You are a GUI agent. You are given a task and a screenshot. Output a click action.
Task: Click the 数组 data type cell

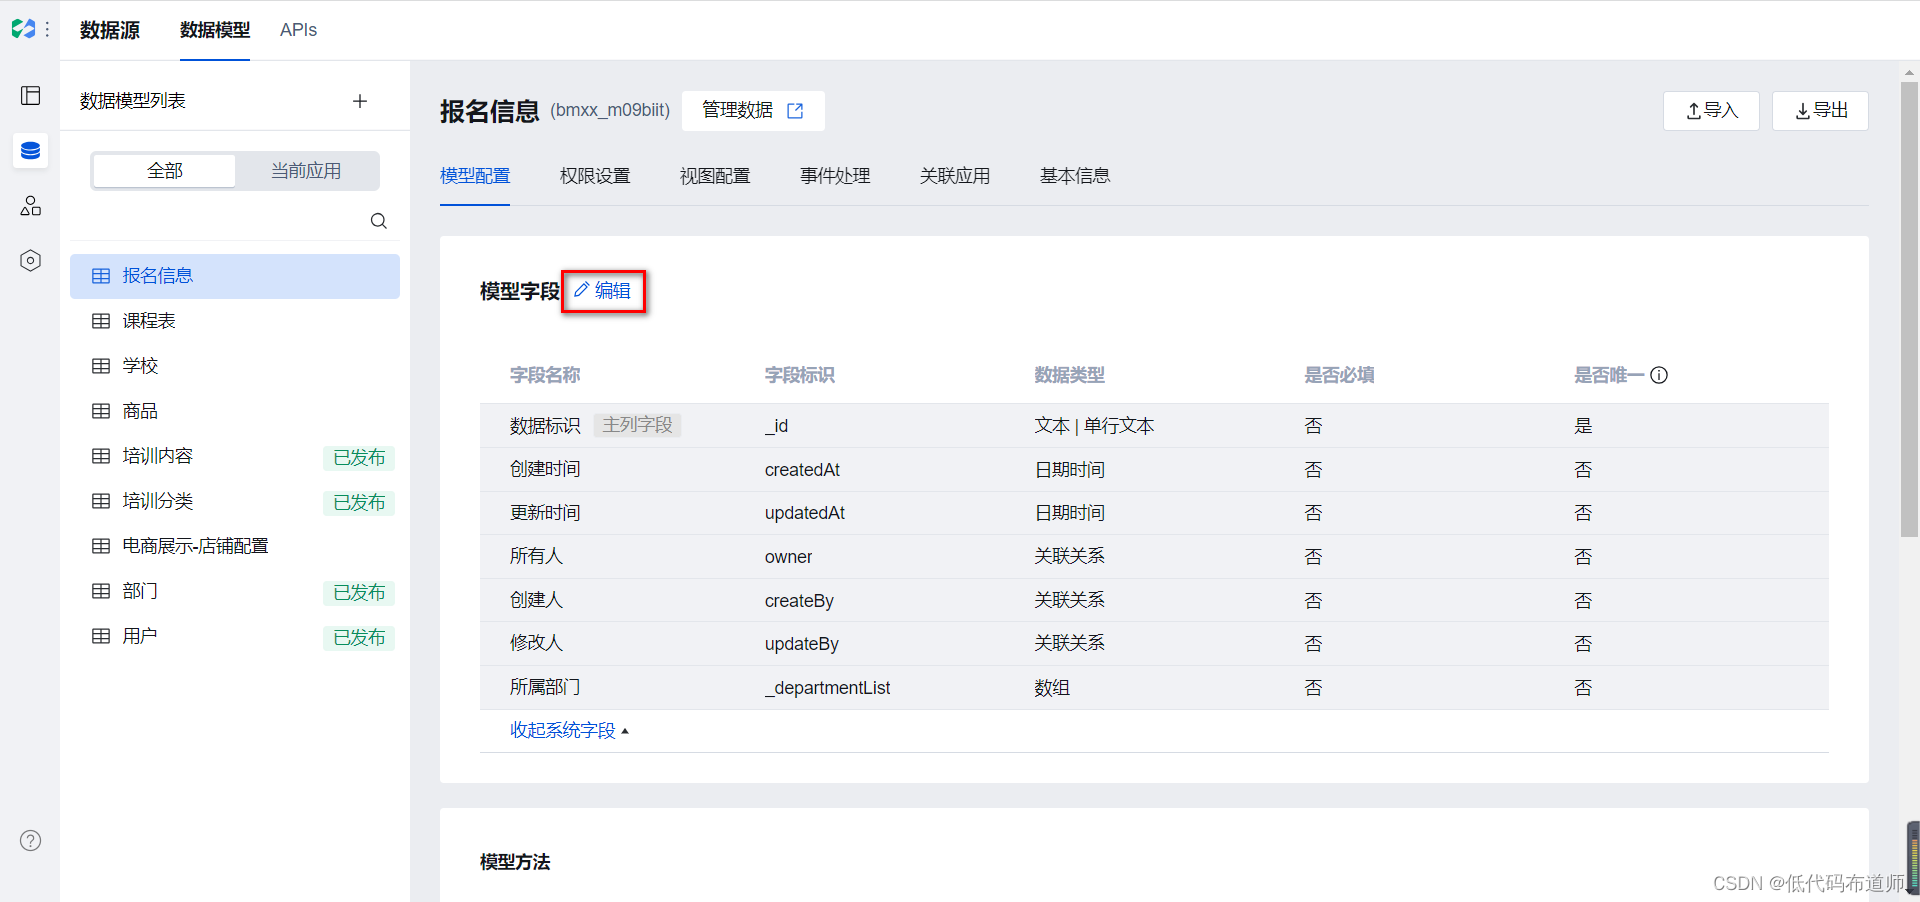pos(1052,688)
